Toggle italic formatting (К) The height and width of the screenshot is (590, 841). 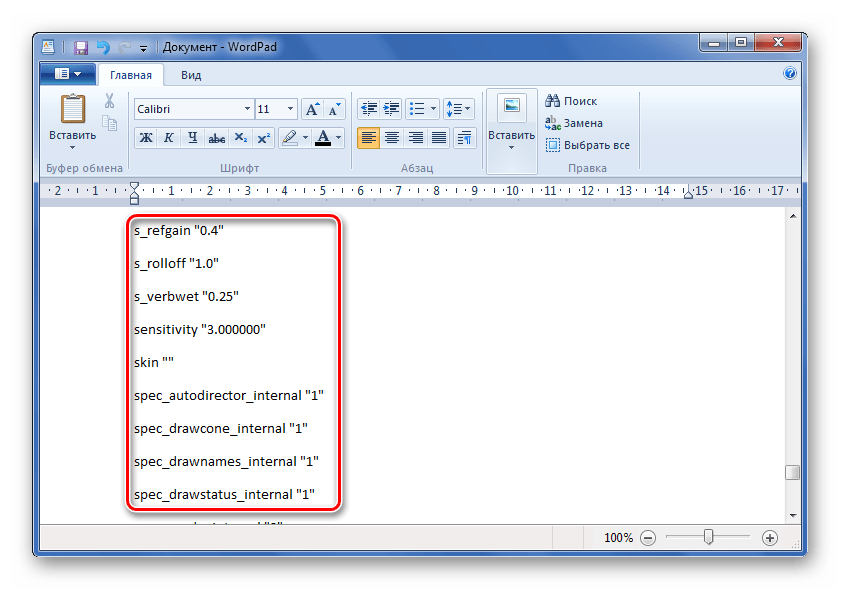click(x=169, y=138)
